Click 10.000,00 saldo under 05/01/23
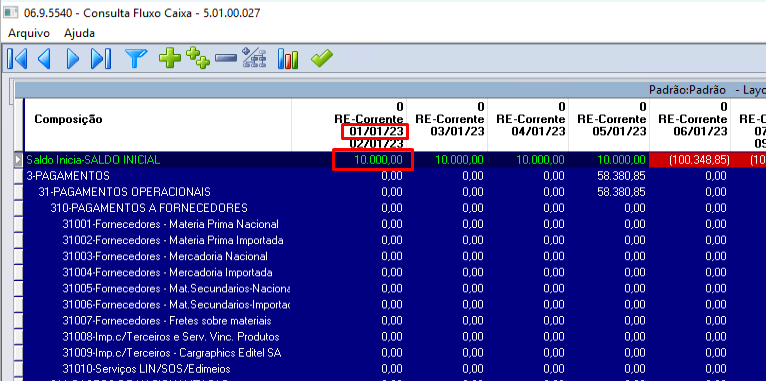766x381 pixels. click(621, 160)
